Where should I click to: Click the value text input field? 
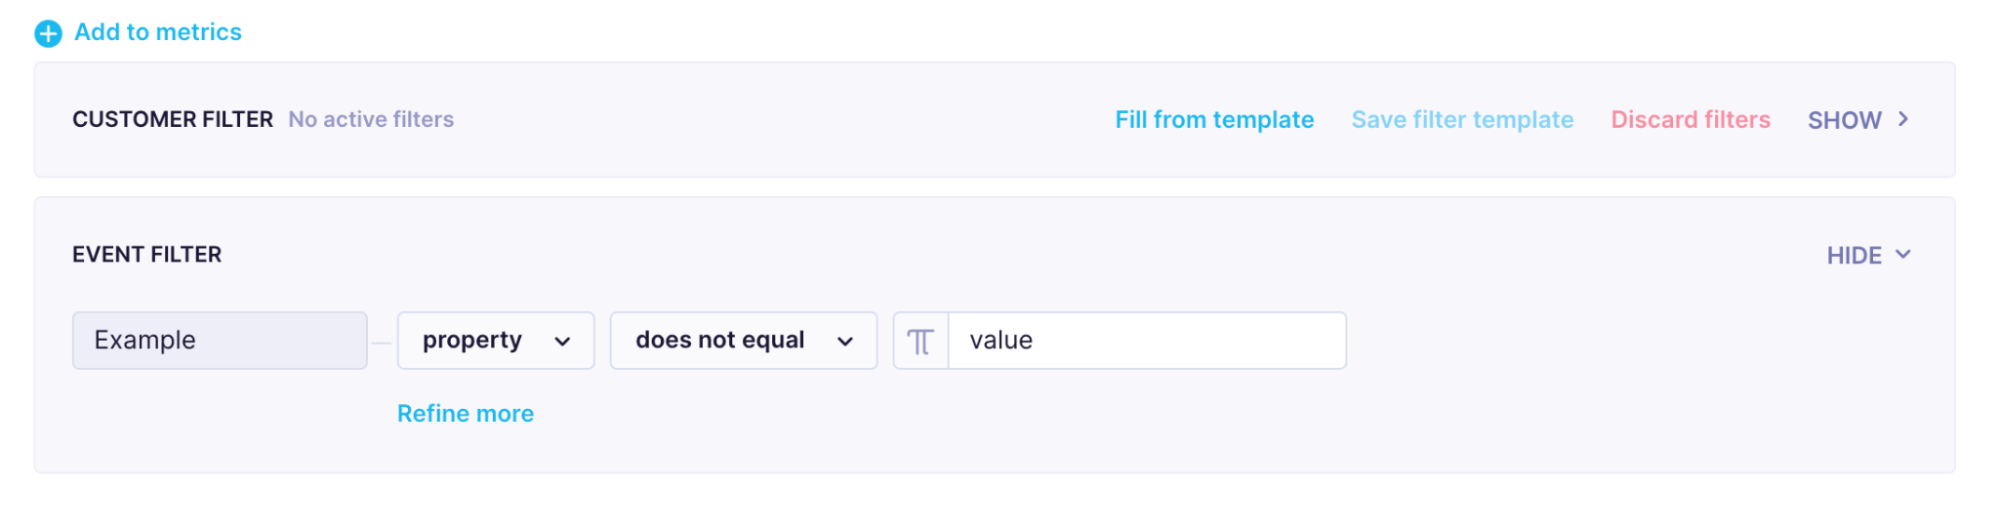point(1145,340)
